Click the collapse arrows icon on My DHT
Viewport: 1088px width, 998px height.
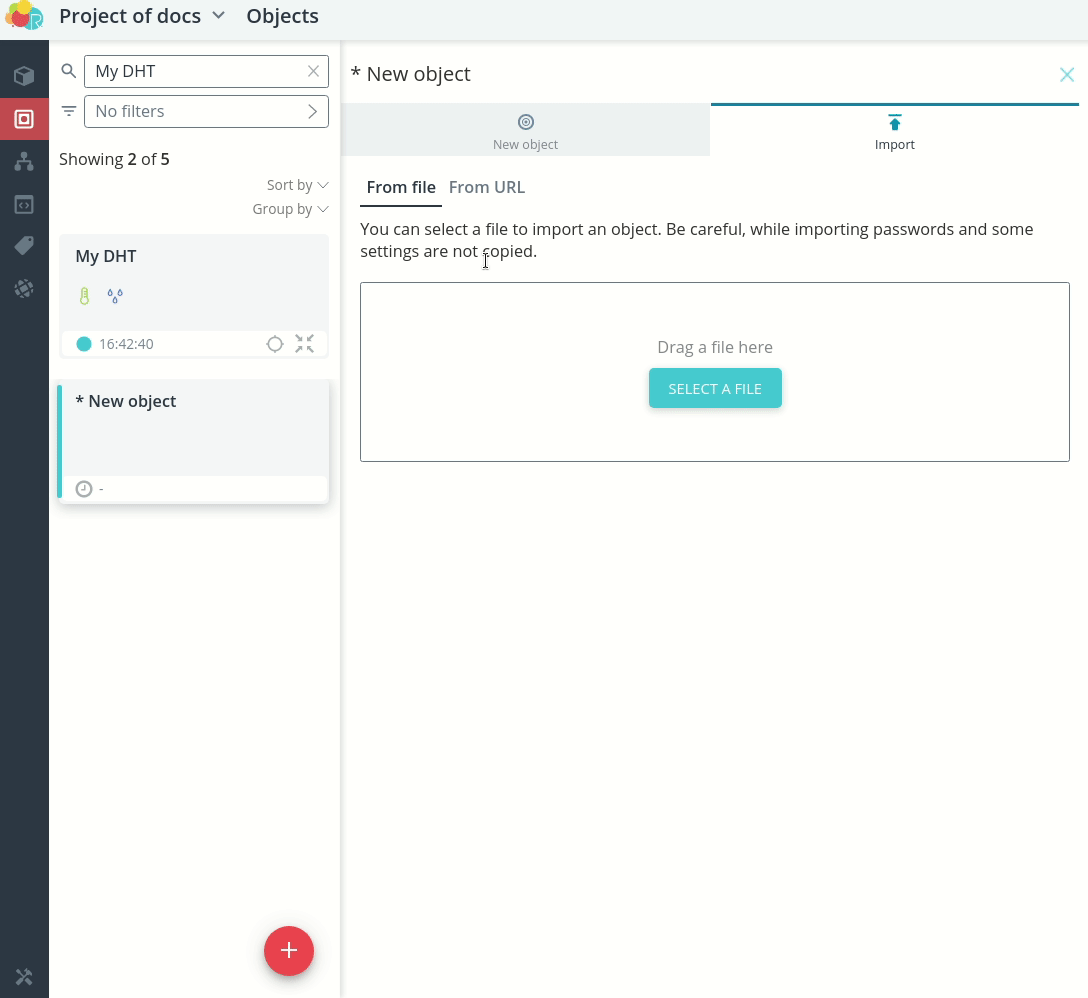pos(305,344)
